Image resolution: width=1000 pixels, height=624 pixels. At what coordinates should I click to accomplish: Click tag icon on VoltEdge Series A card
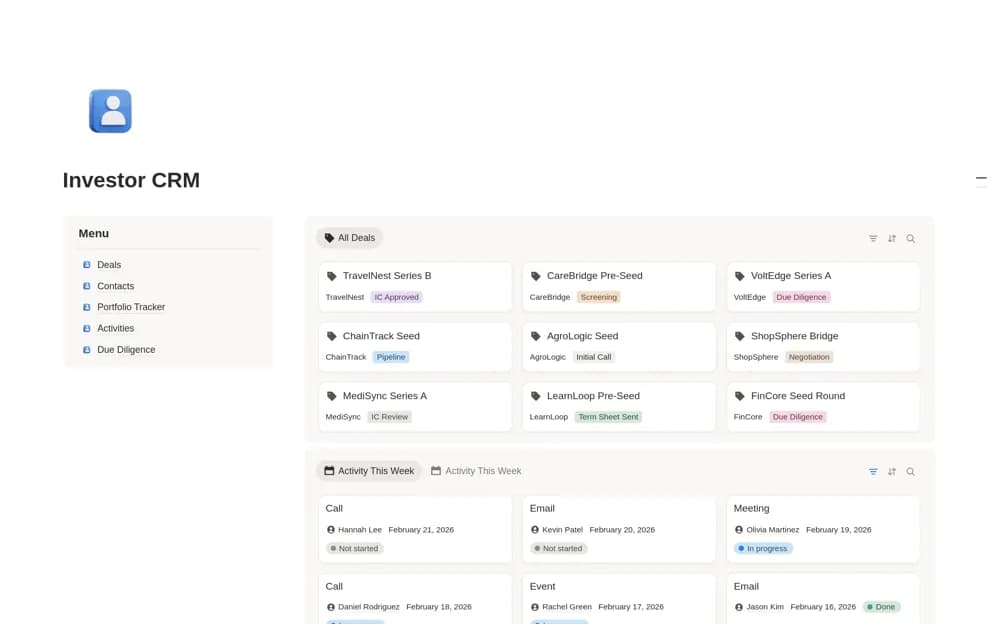click(740, 276)
